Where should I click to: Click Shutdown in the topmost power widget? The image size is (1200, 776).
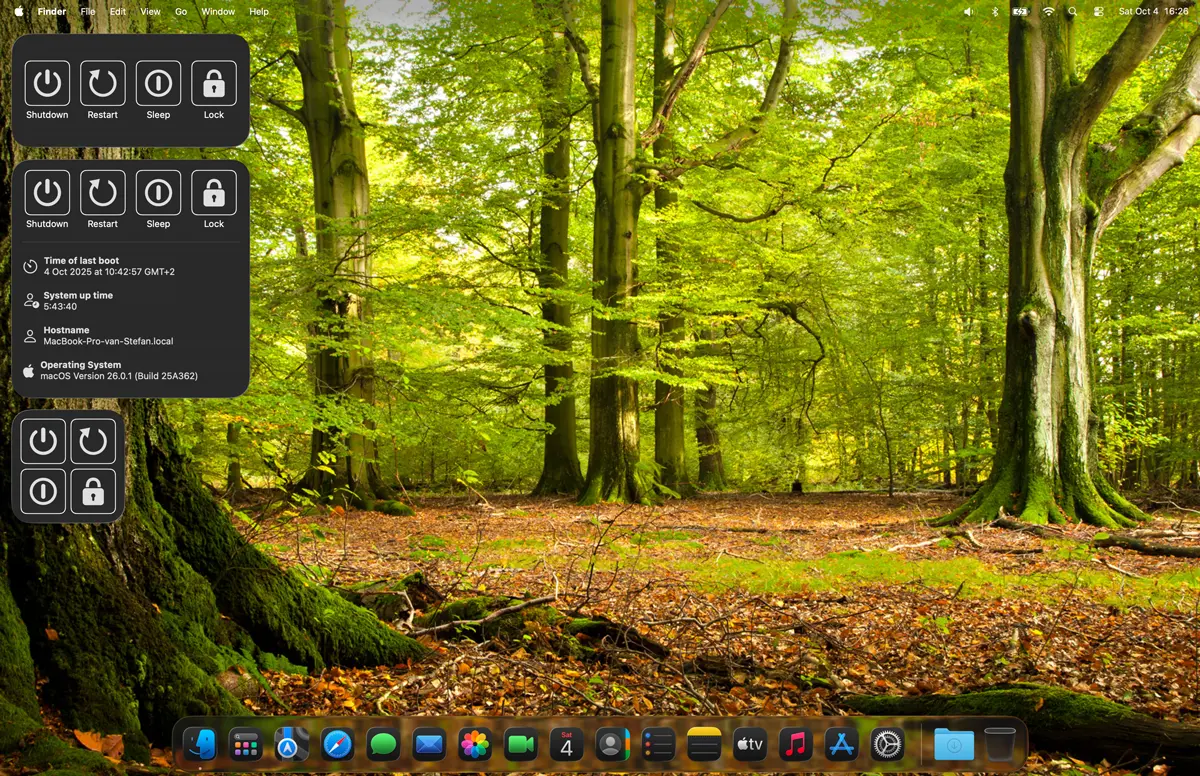coord(47,84)
